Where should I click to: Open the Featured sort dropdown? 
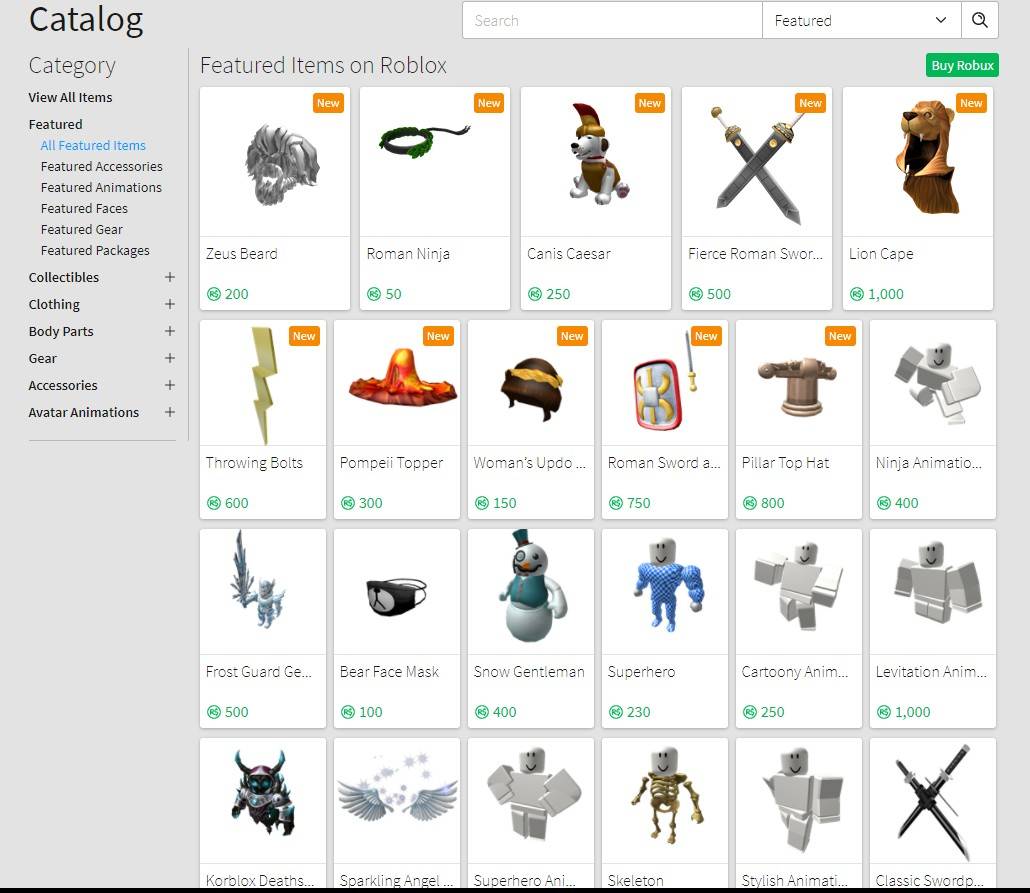[861, 20]
